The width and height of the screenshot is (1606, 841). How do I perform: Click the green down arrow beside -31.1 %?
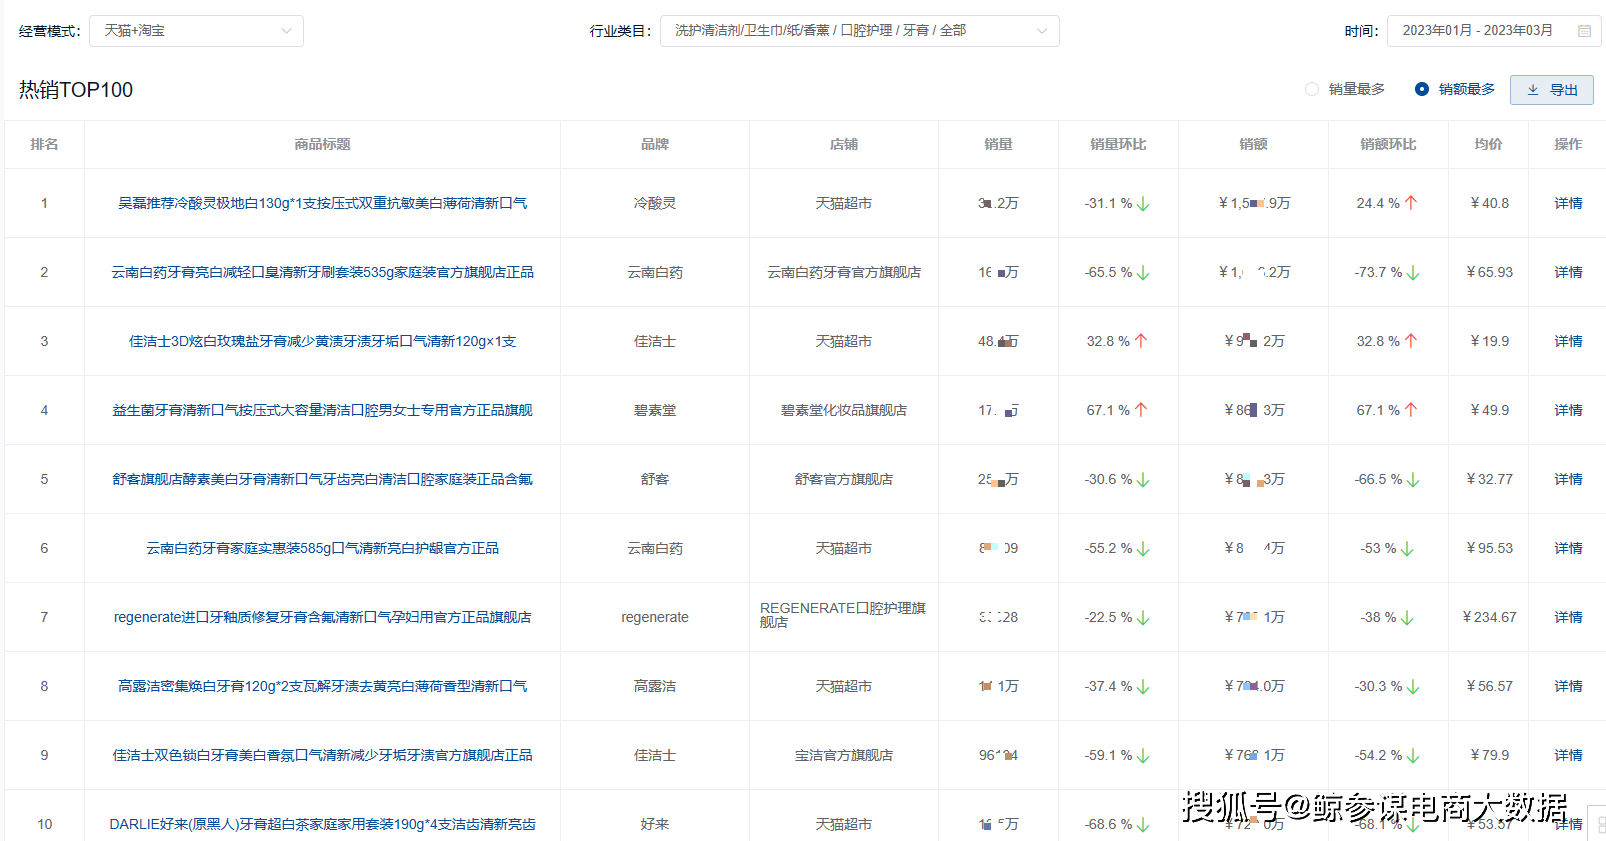pos(1143,204)
